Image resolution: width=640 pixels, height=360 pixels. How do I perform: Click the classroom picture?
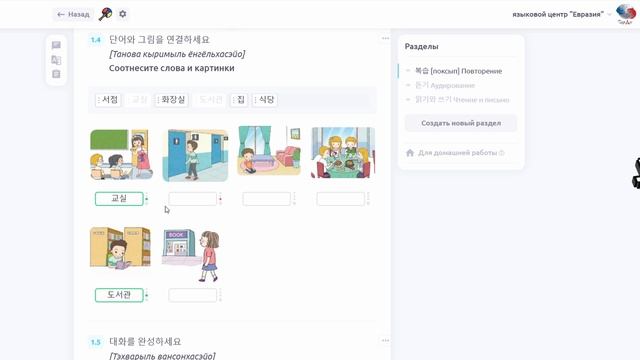click(121, 154)
